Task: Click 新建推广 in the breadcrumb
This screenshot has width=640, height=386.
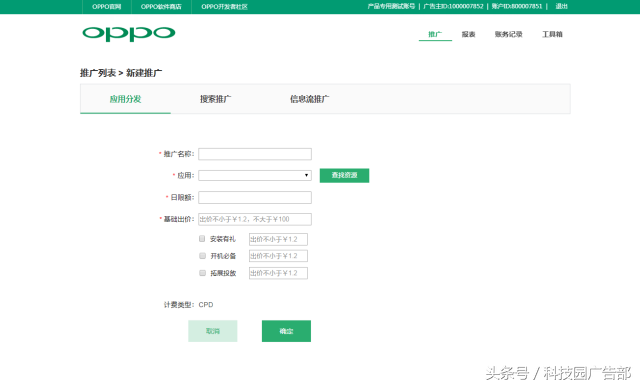Action: click(144, 73)
